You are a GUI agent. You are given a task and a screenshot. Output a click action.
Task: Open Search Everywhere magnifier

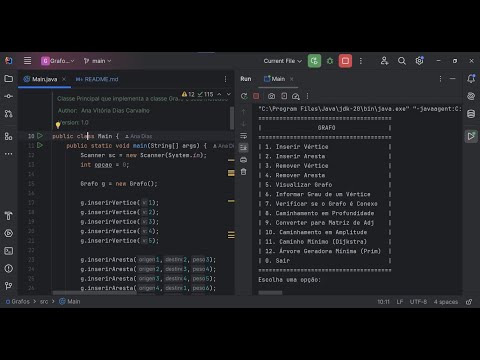[402, 61]
